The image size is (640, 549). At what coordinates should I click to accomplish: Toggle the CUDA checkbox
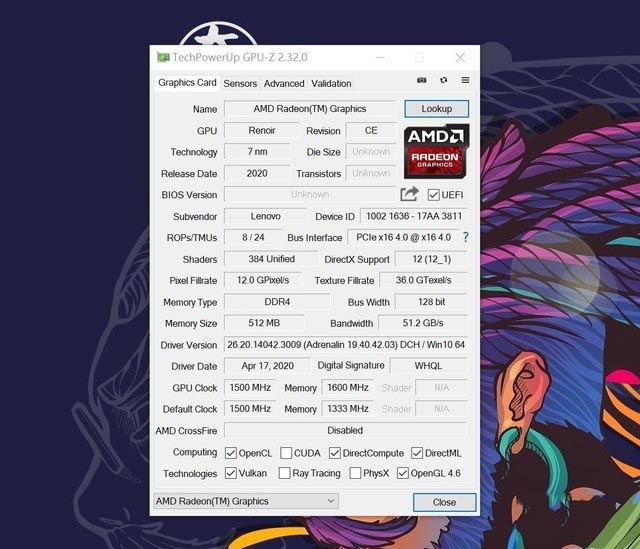pos(286,453)
